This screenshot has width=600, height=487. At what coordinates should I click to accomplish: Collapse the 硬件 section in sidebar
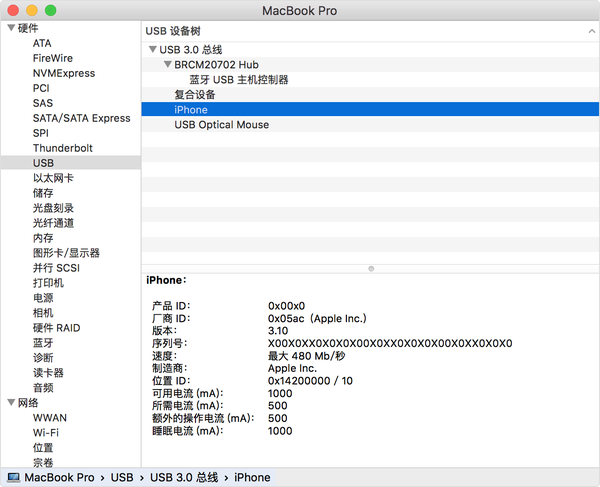click(11, 28)
